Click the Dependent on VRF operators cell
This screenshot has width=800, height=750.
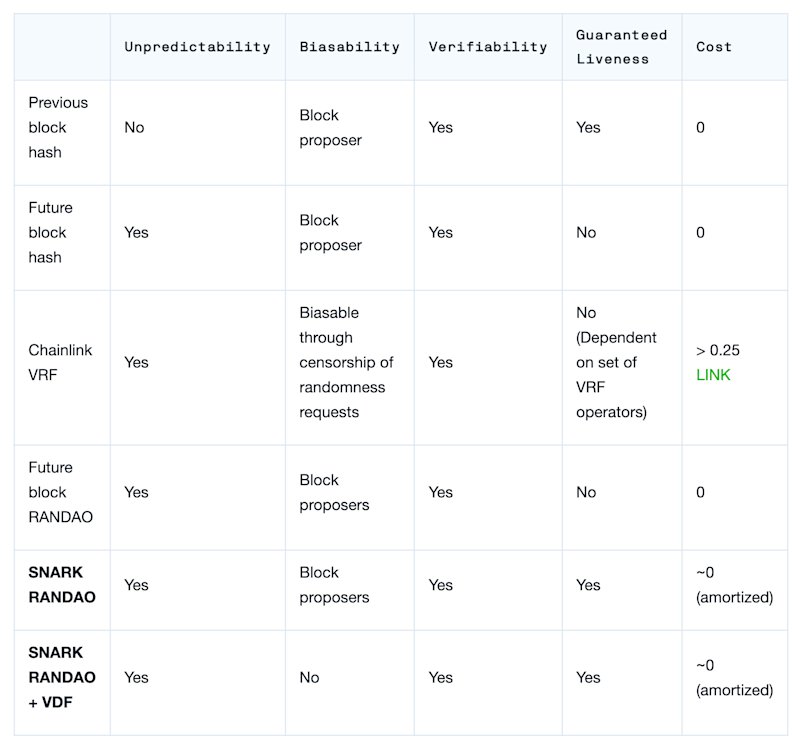(x=616, y=362)
